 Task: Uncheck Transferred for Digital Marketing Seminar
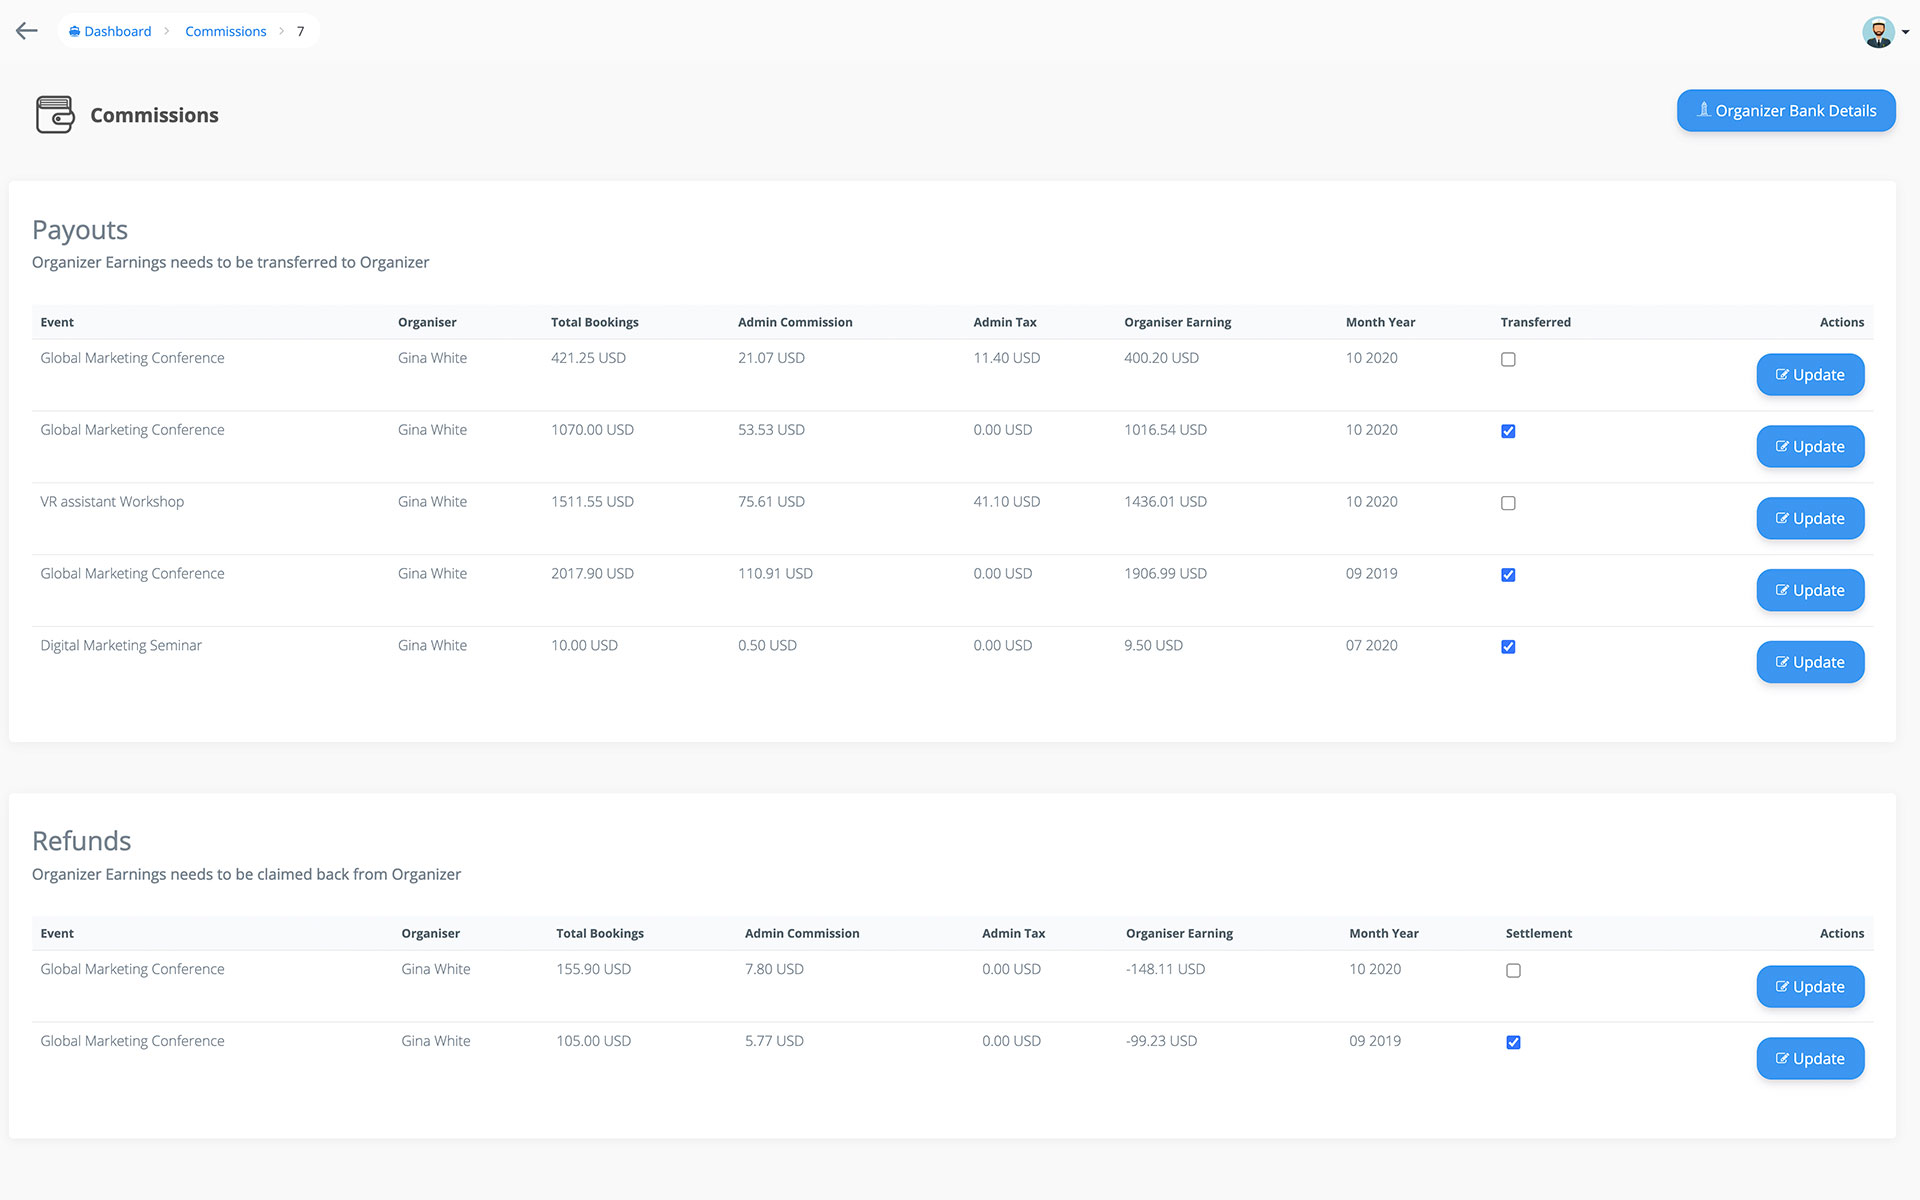click(1508, 647)
